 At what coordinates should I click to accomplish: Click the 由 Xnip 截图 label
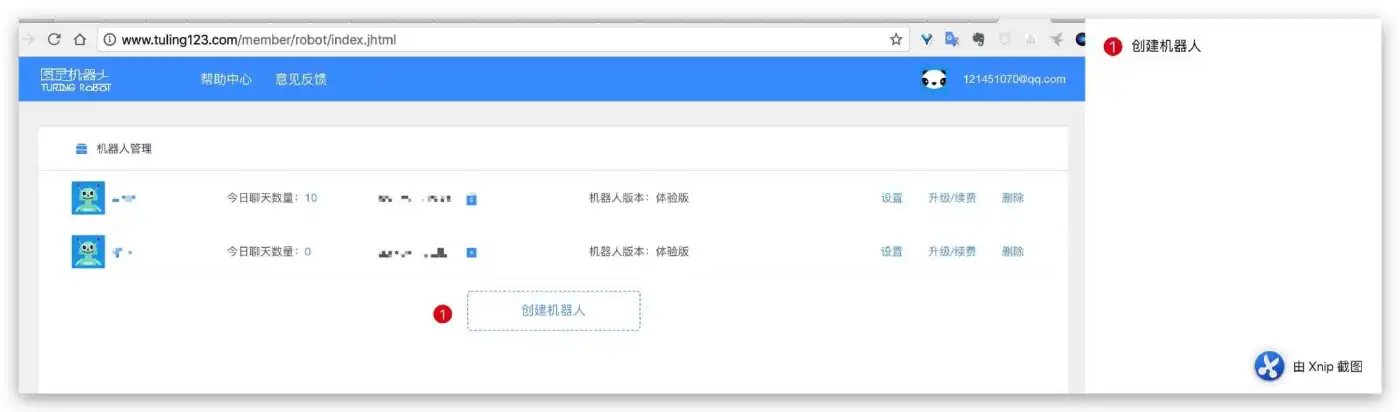[x=1328, y=367]
